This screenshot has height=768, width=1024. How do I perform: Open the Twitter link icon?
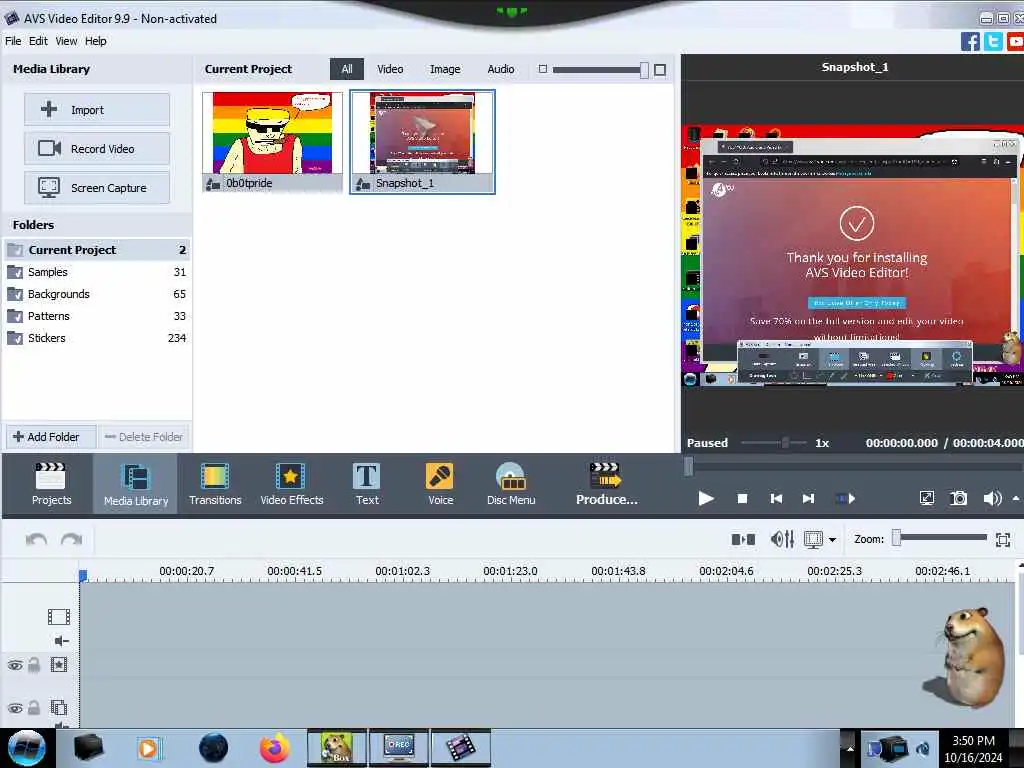[993, 42]
